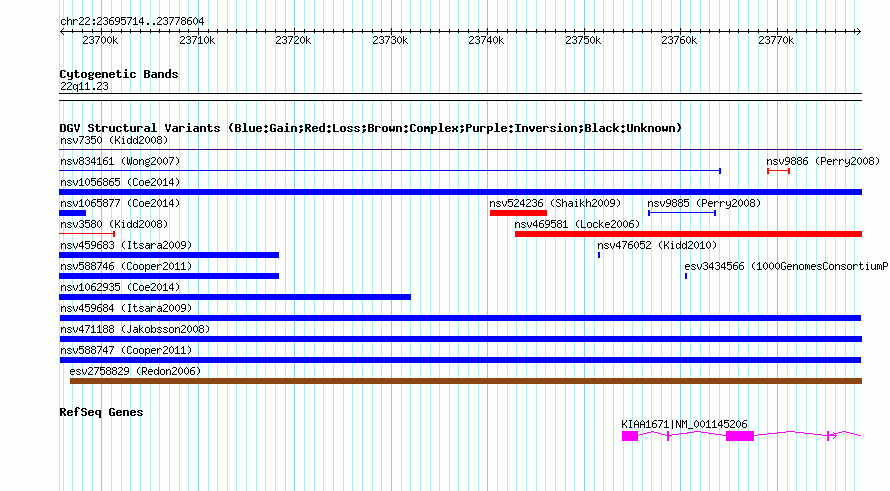Click the nsv459684 (Itsara2009) blue bar
The image size is (890, 491).
coord(460,318)
